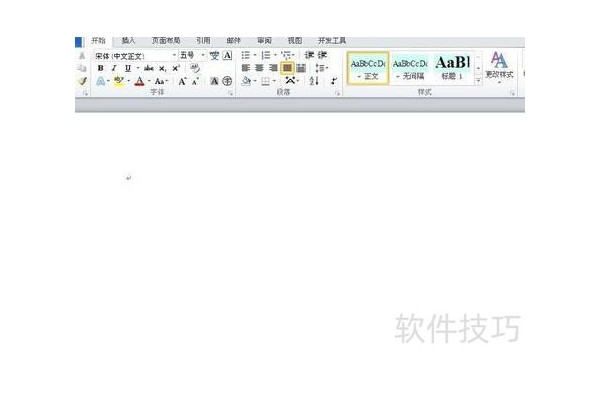Select the 无间隔 style
Image resolution: width=600 pixels, height=400 pixels.
coord(410,68)
